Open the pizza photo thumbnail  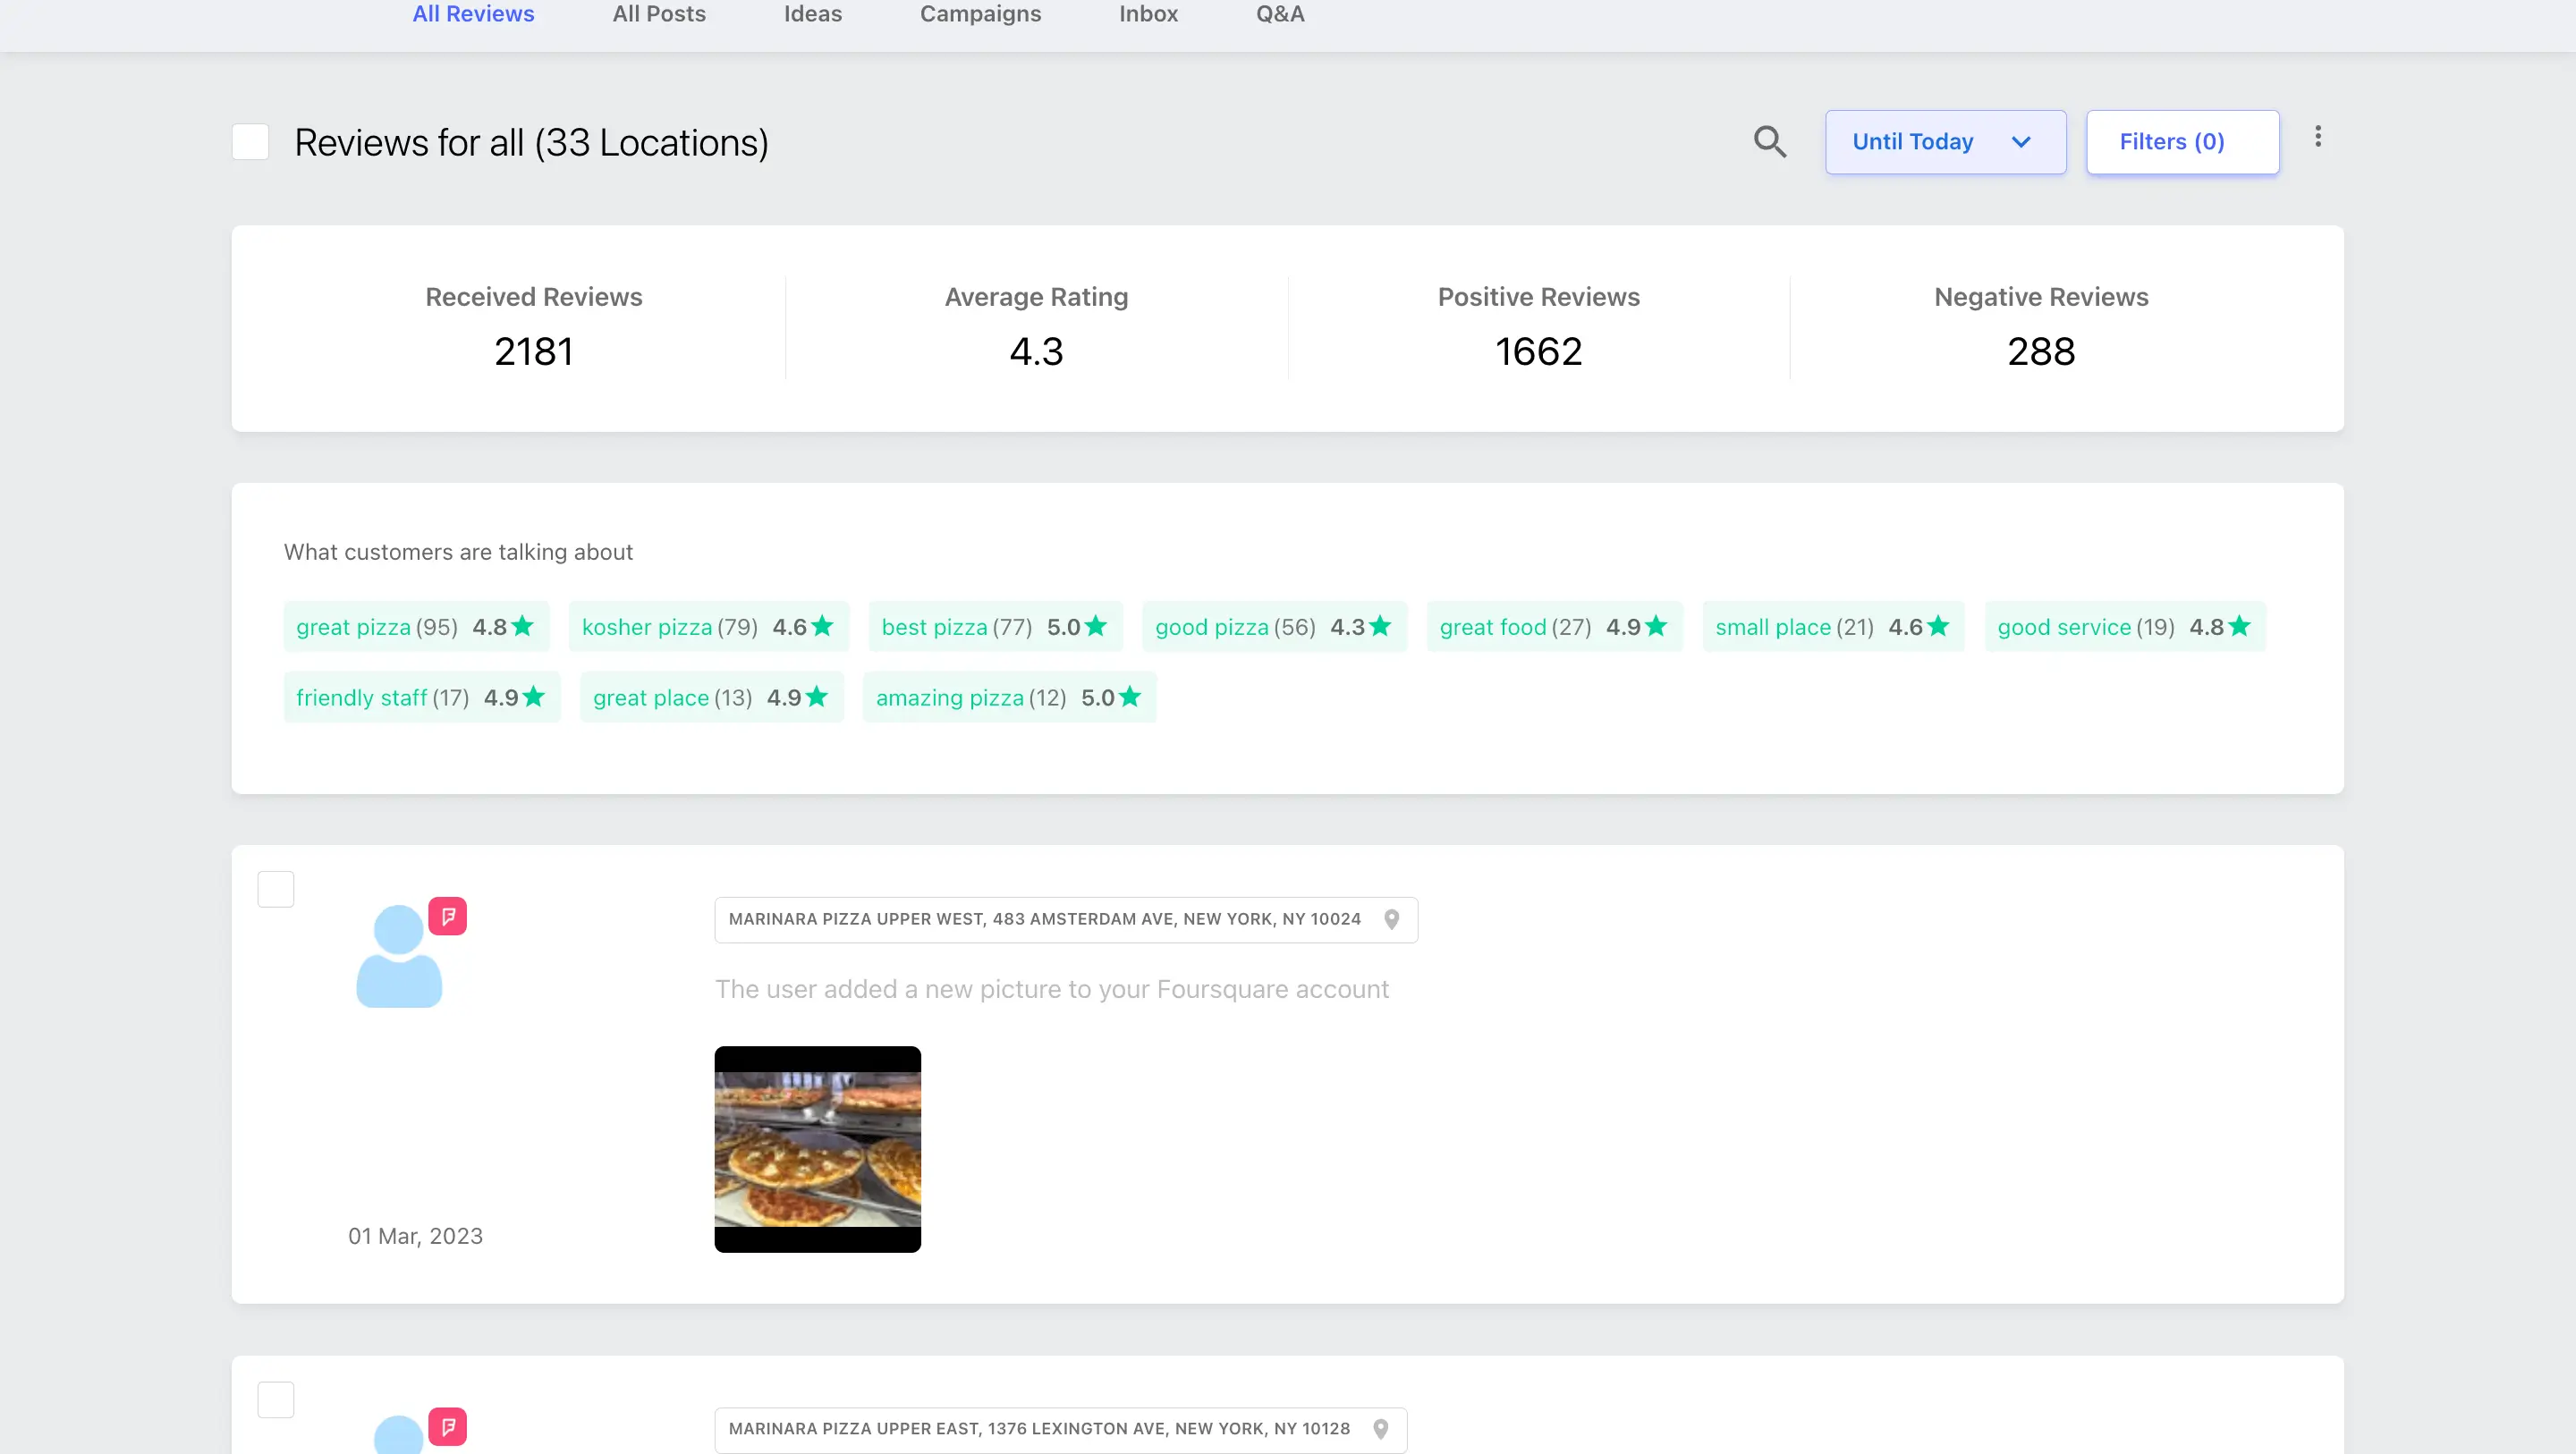coord(817,1149)
